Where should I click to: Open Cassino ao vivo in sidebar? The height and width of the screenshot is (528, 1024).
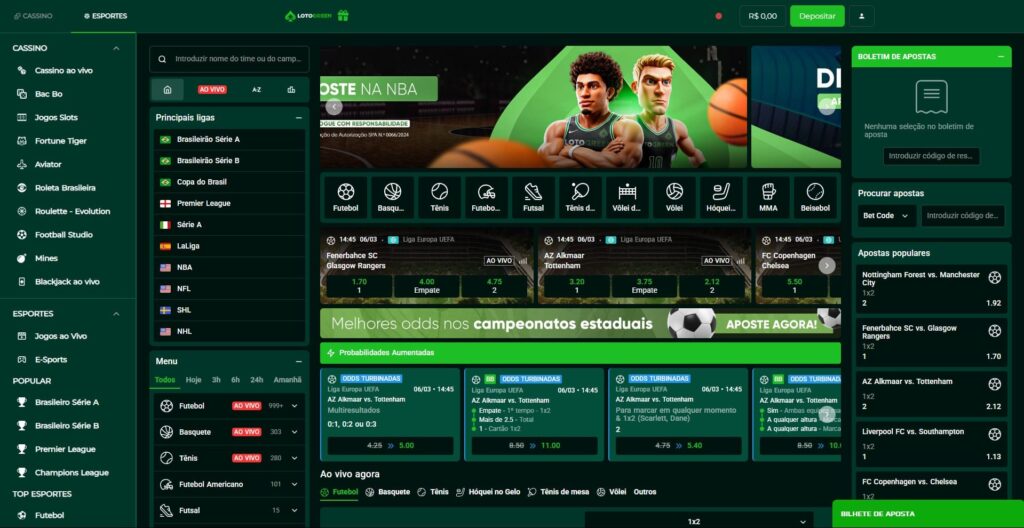pyautogui.click(x=63, y=71)
